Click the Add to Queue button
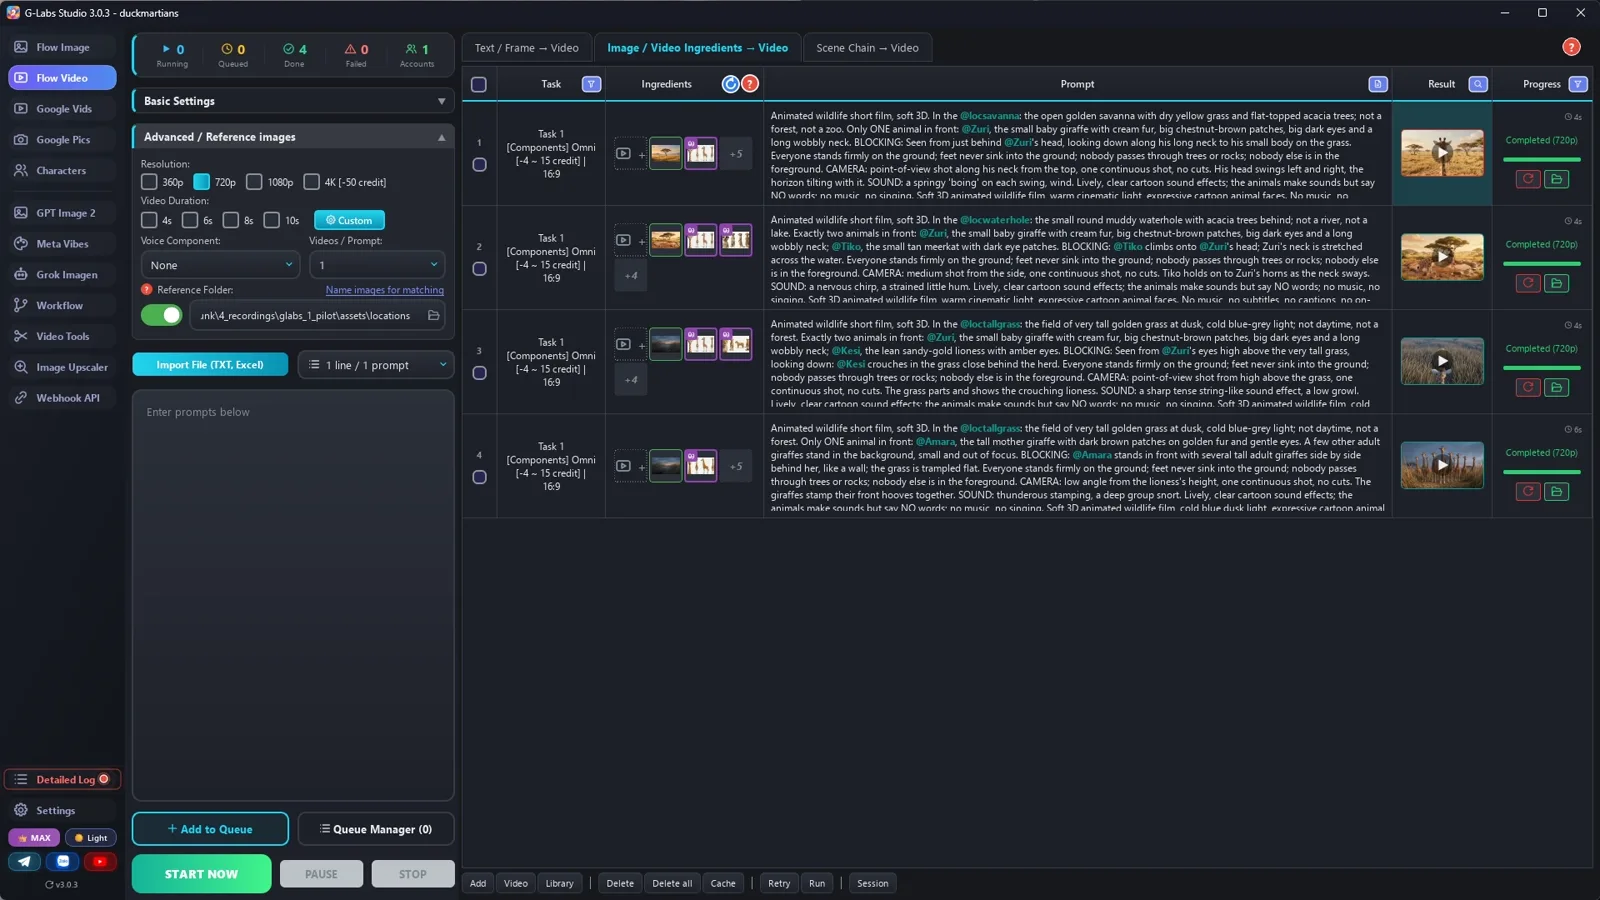1600x900 pixels. (x=210, y=829)
